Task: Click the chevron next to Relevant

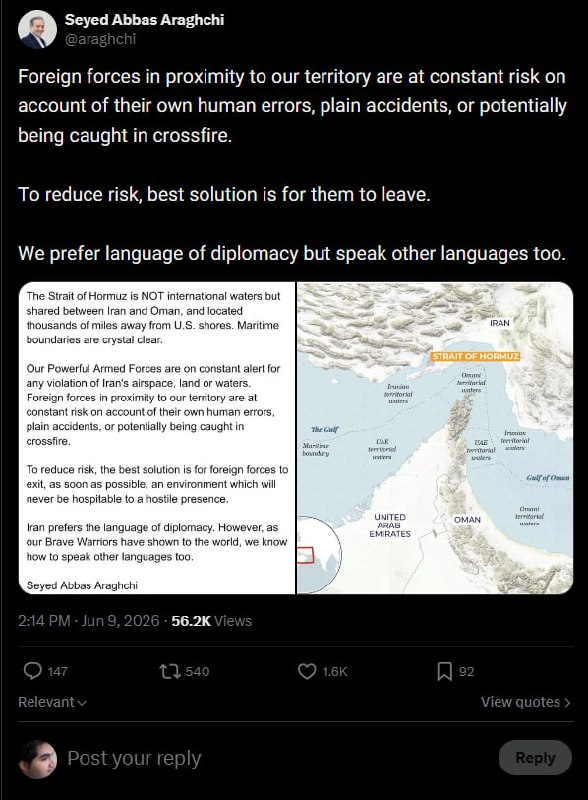Action: coord(82,703)
